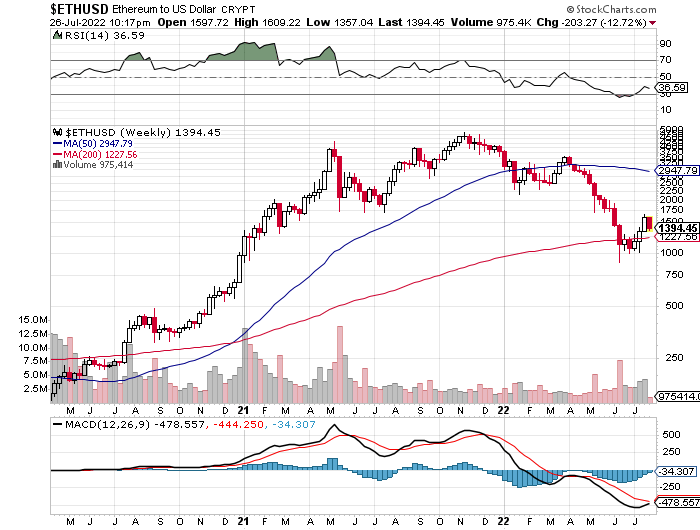Viewport: 700px width, 530px height.
Task: Click the -250 MACD axis label
Action: pyautogui.click(x=671, y=487)
